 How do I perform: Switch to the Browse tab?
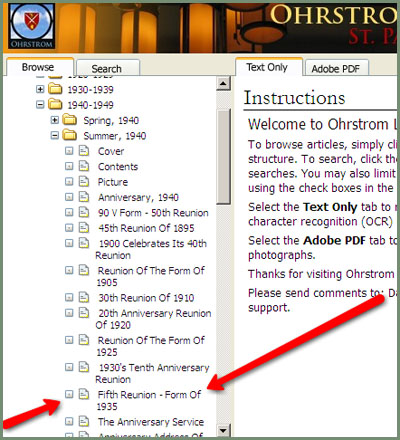(40, 67)
